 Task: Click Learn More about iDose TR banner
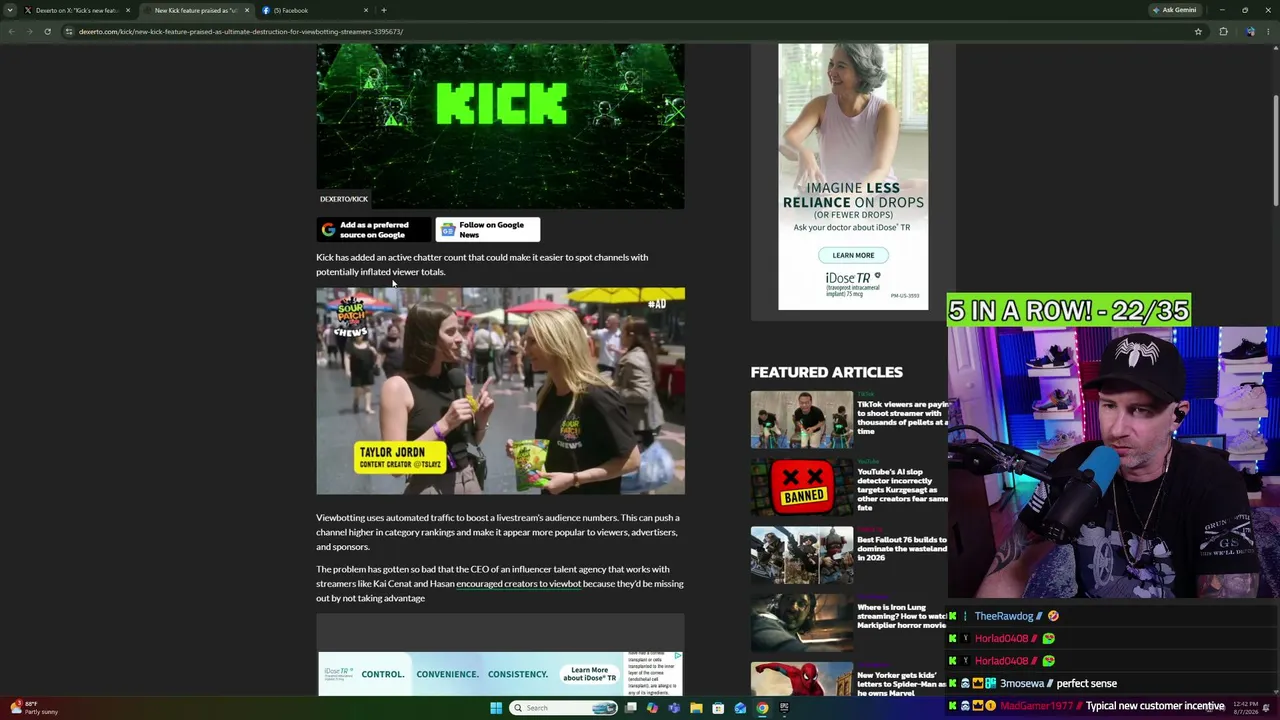click(589, 674)
